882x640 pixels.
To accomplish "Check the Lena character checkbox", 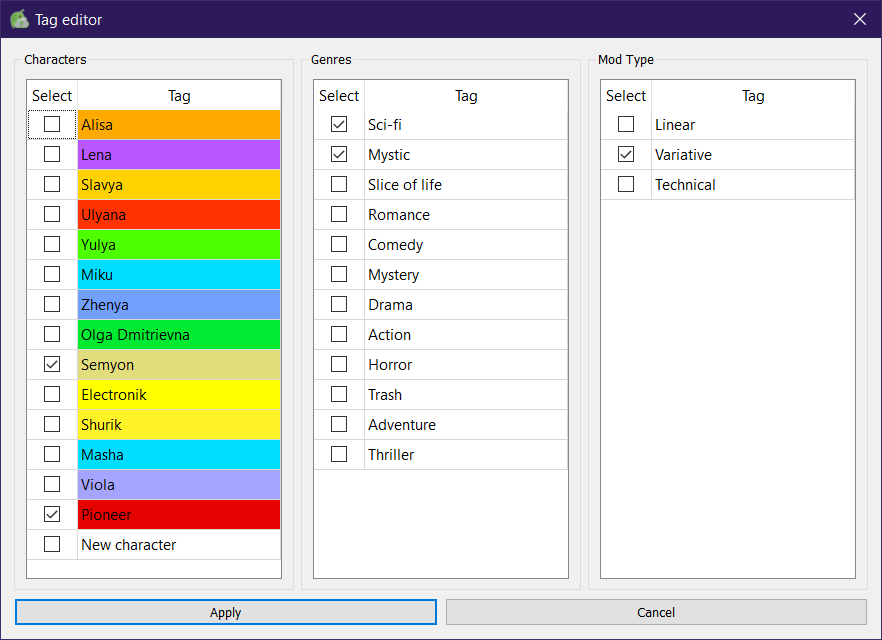I will (52, 154).
